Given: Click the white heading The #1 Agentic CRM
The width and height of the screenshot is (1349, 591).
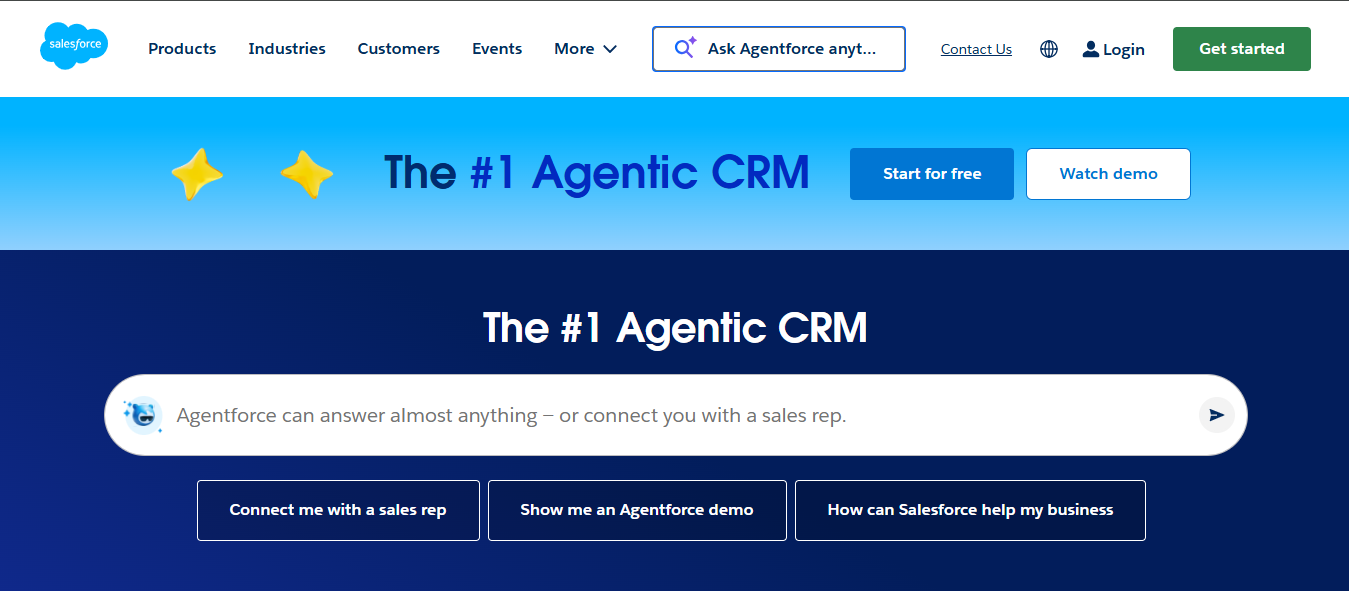Looking at the screenshot, I should (675, 328).
